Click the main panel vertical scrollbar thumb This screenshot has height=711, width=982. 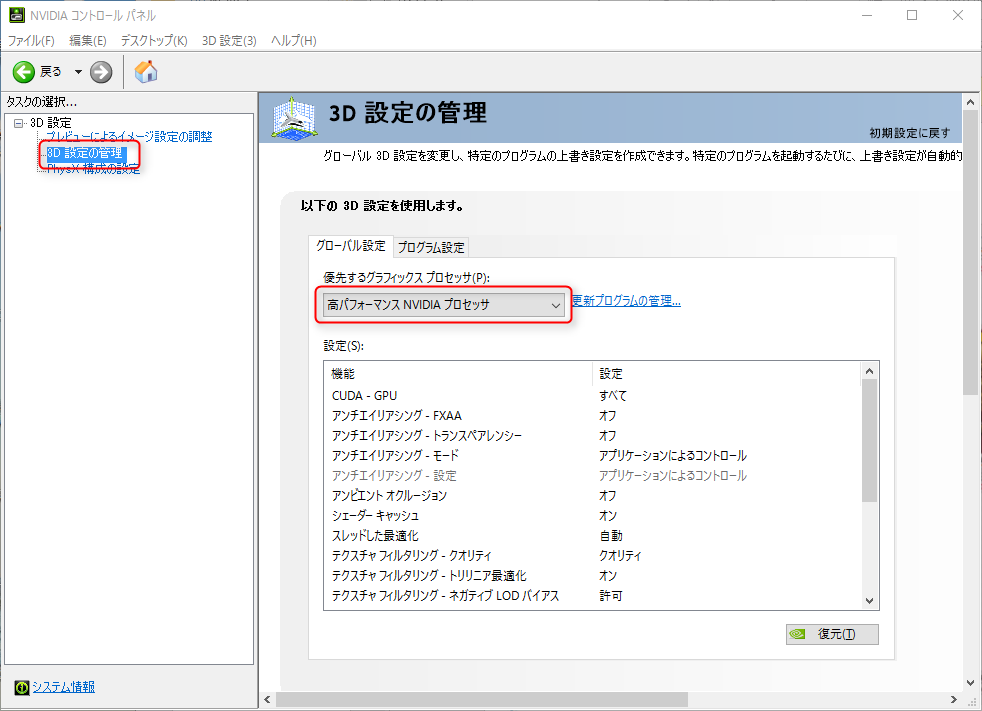tap(971, 252)
